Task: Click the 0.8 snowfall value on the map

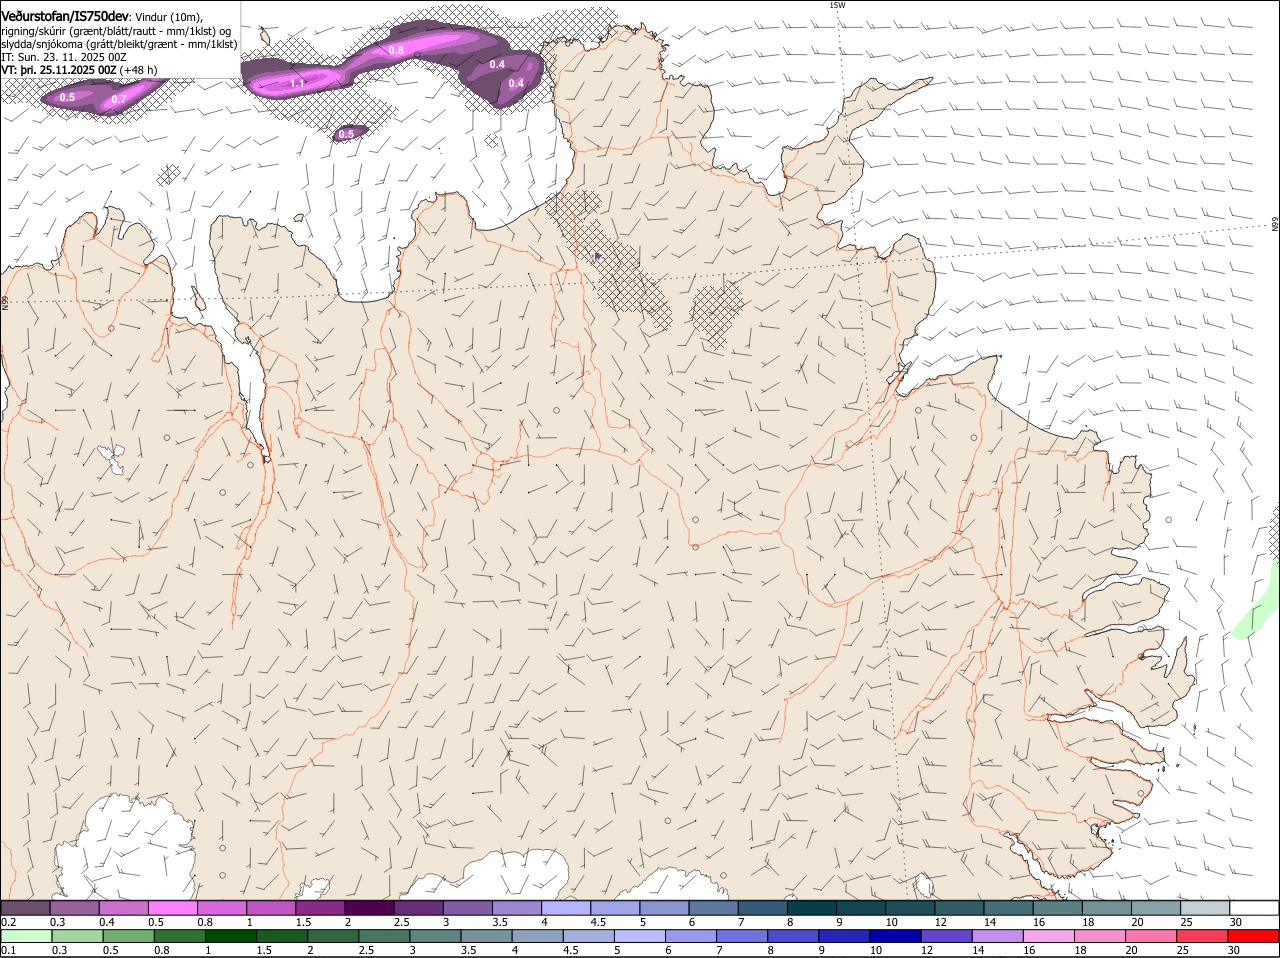Action: coord(396,50)
